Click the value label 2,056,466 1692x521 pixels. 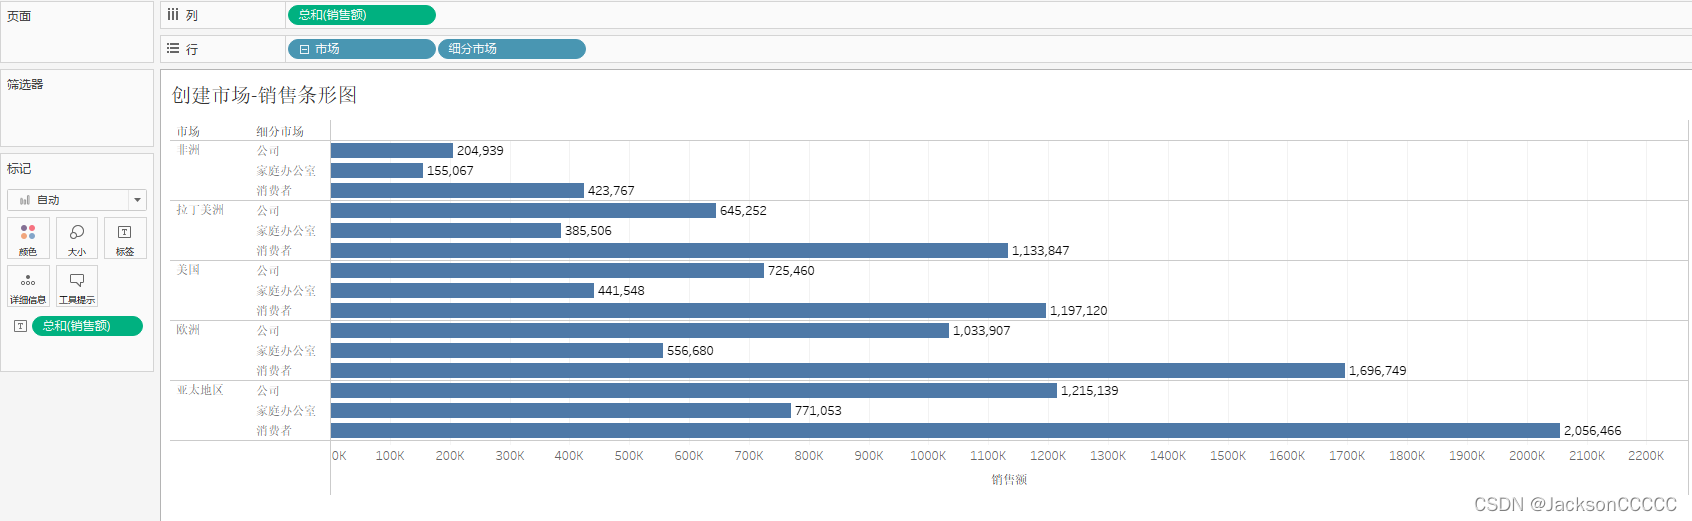click(1593, 431)
